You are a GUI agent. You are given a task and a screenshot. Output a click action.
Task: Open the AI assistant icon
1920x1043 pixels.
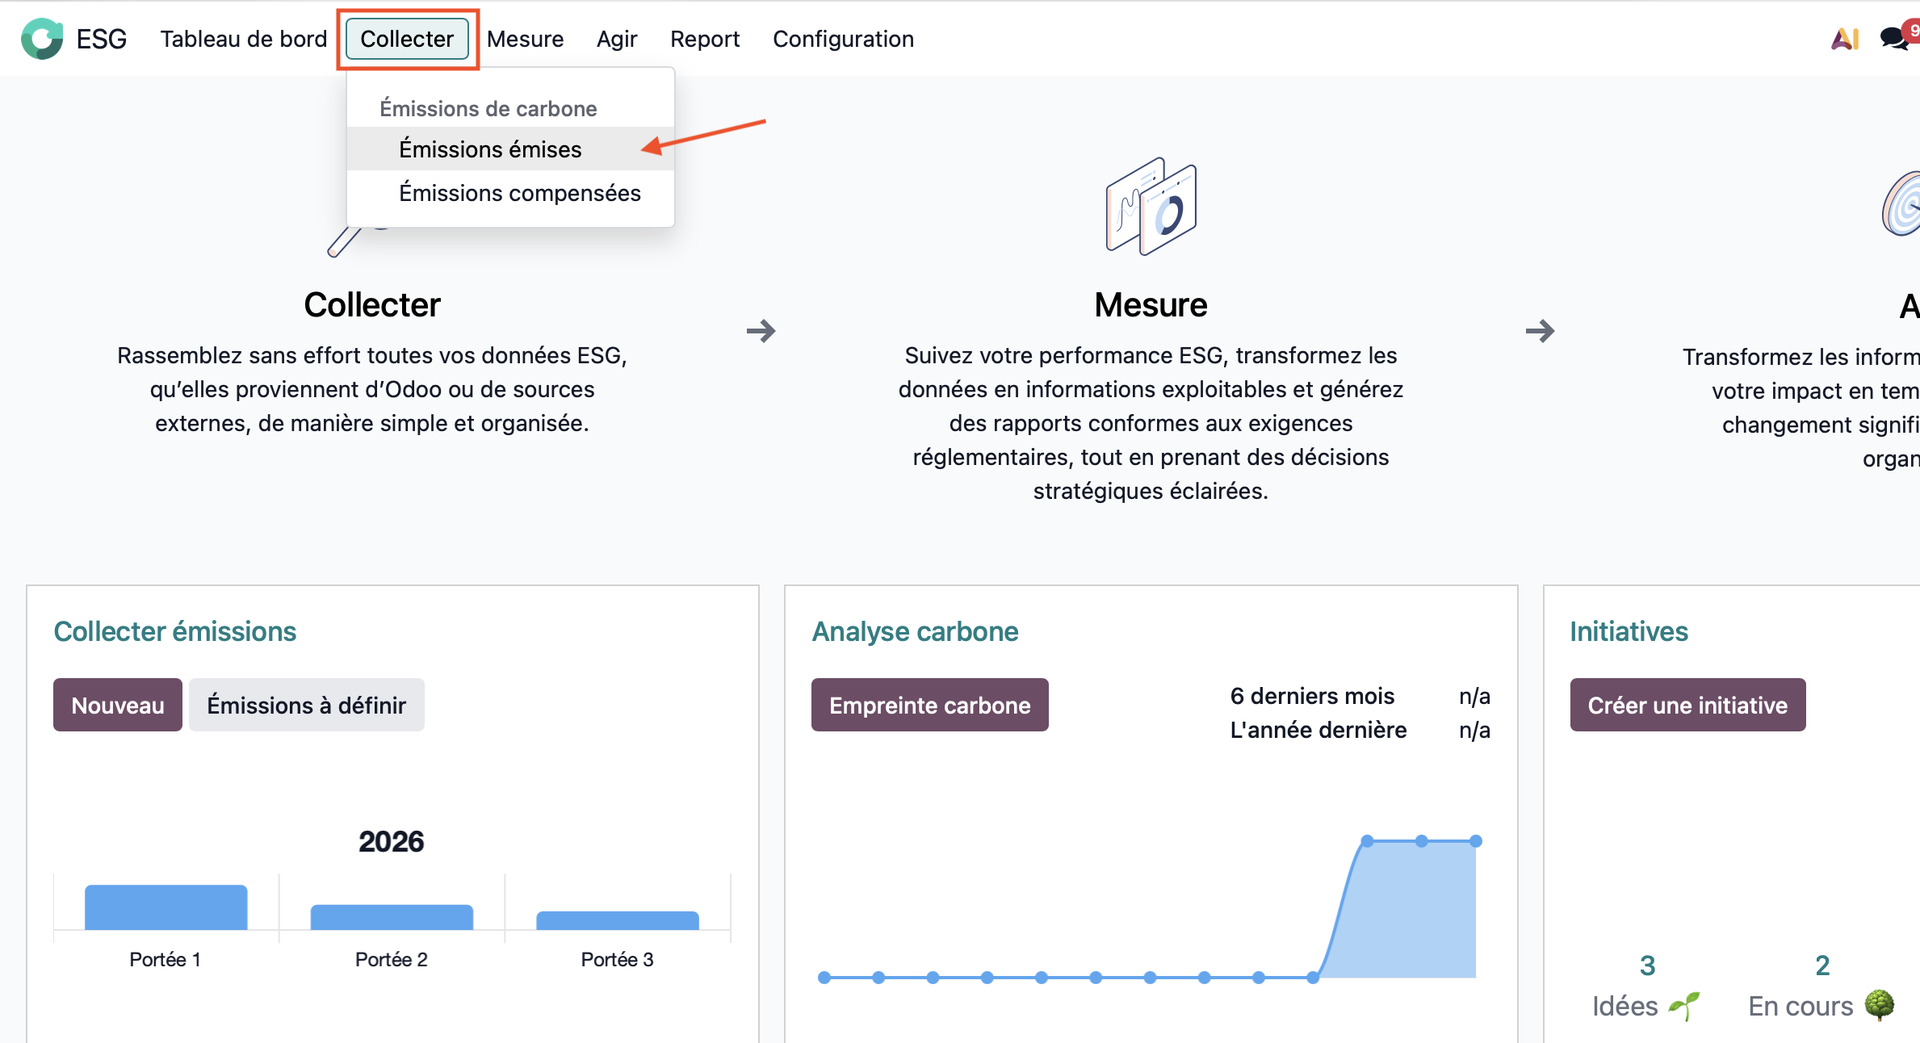1844,39
